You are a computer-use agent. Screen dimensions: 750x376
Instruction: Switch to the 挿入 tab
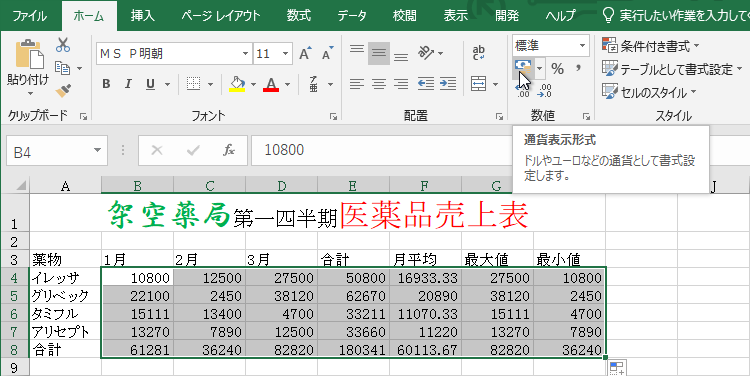click(x=143, y=16)
